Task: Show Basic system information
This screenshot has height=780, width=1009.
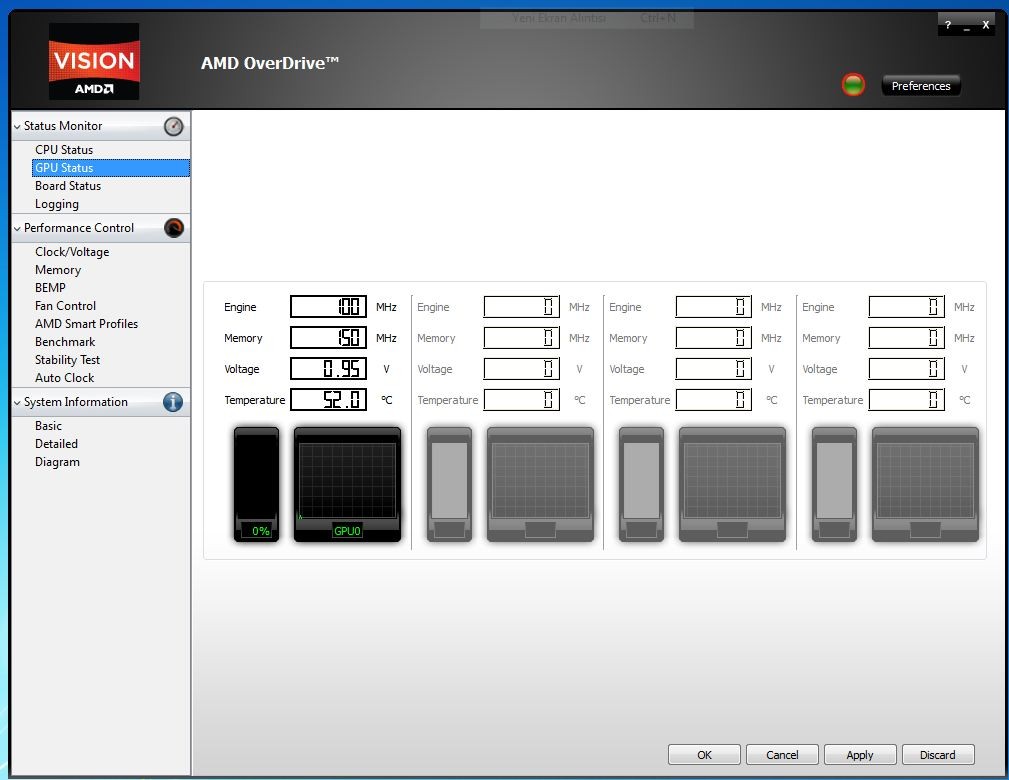Action: (48, 425)
